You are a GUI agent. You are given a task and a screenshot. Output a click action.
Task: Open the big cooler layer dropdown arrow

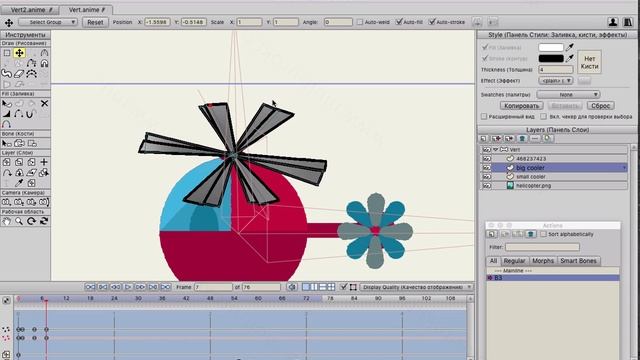[x=624, y=168]
